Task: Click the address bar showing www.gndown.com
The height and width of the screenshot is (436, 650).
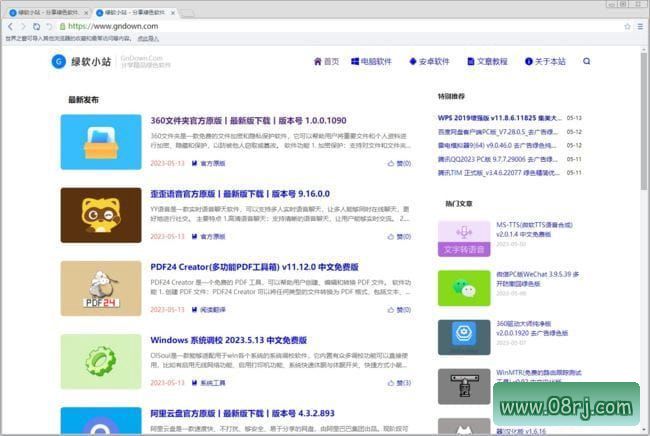Action: pyautogui.click(x=340, y=27)
